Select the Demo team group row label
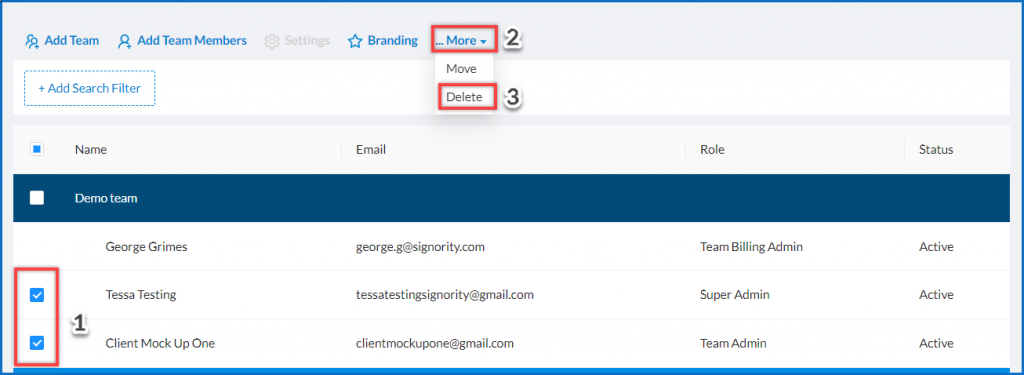The width and height of the screenshot is (1024, 375). 106,198
